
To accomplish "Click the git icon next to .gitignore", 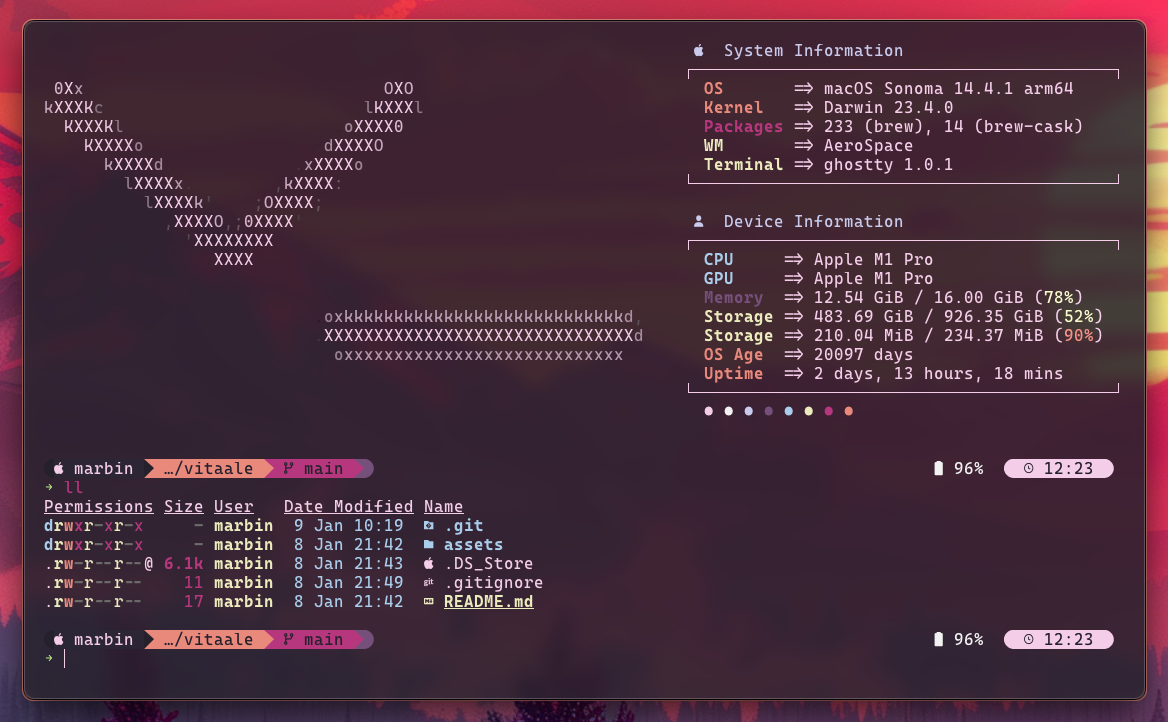I will 428,583.
